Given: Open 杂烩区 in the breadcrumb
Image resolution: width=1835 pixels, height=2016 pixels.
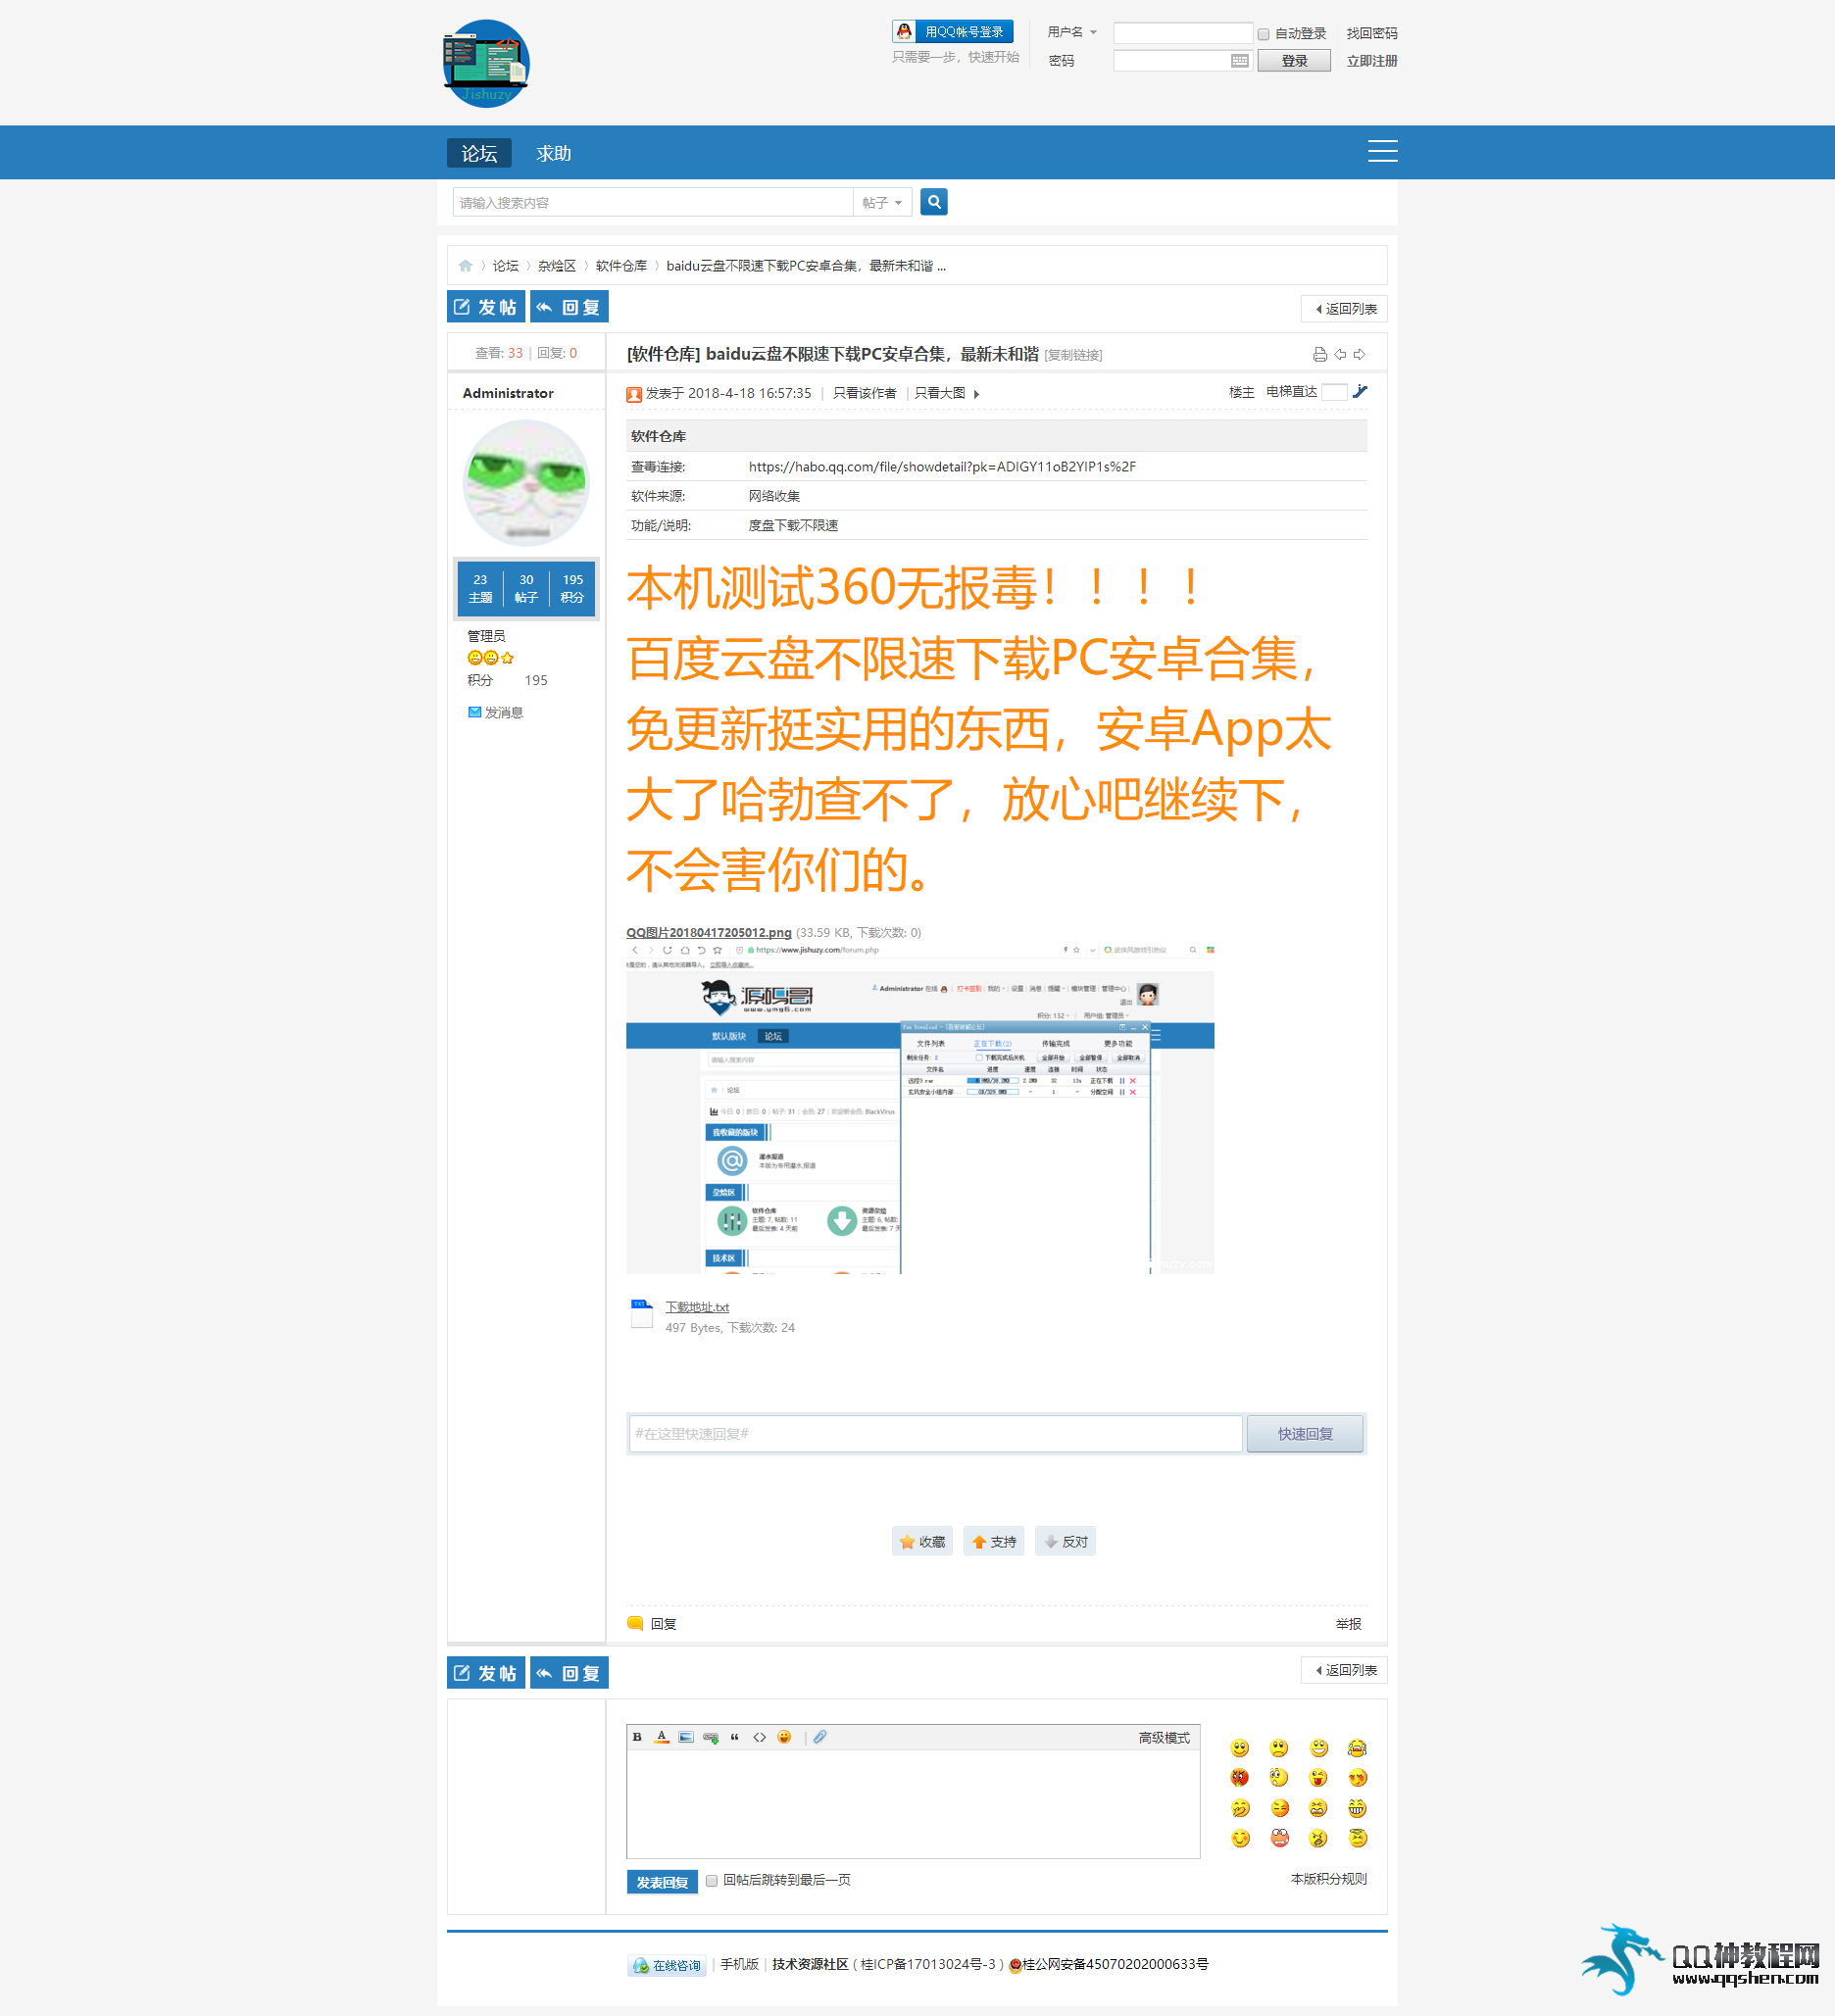Looking at the screenshot, I should [x=556, y=266].
